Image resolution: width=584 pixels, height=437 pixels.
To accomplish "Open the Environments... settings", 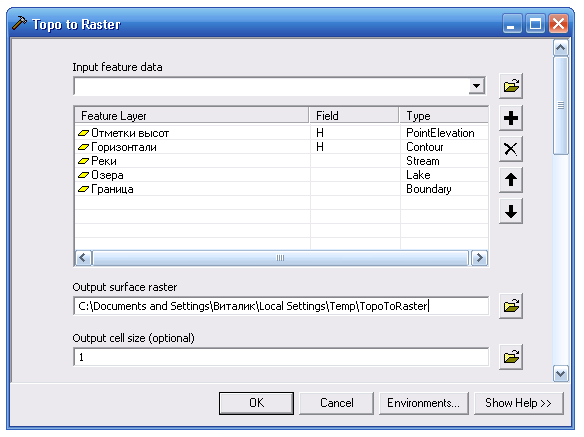I will [x=423, y=403].
